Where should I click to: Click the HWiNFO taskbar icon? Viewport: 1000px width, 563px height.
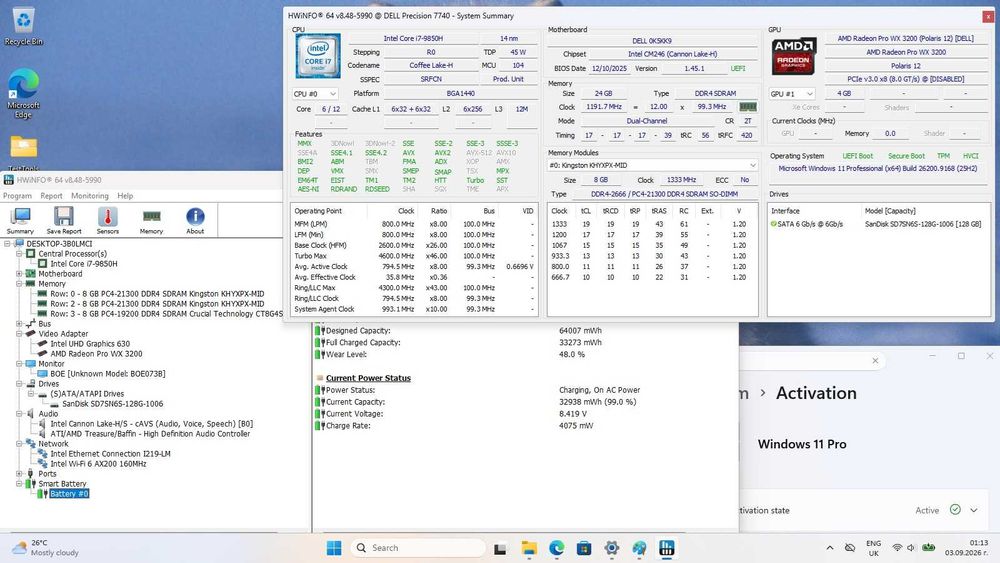(666, 548)
